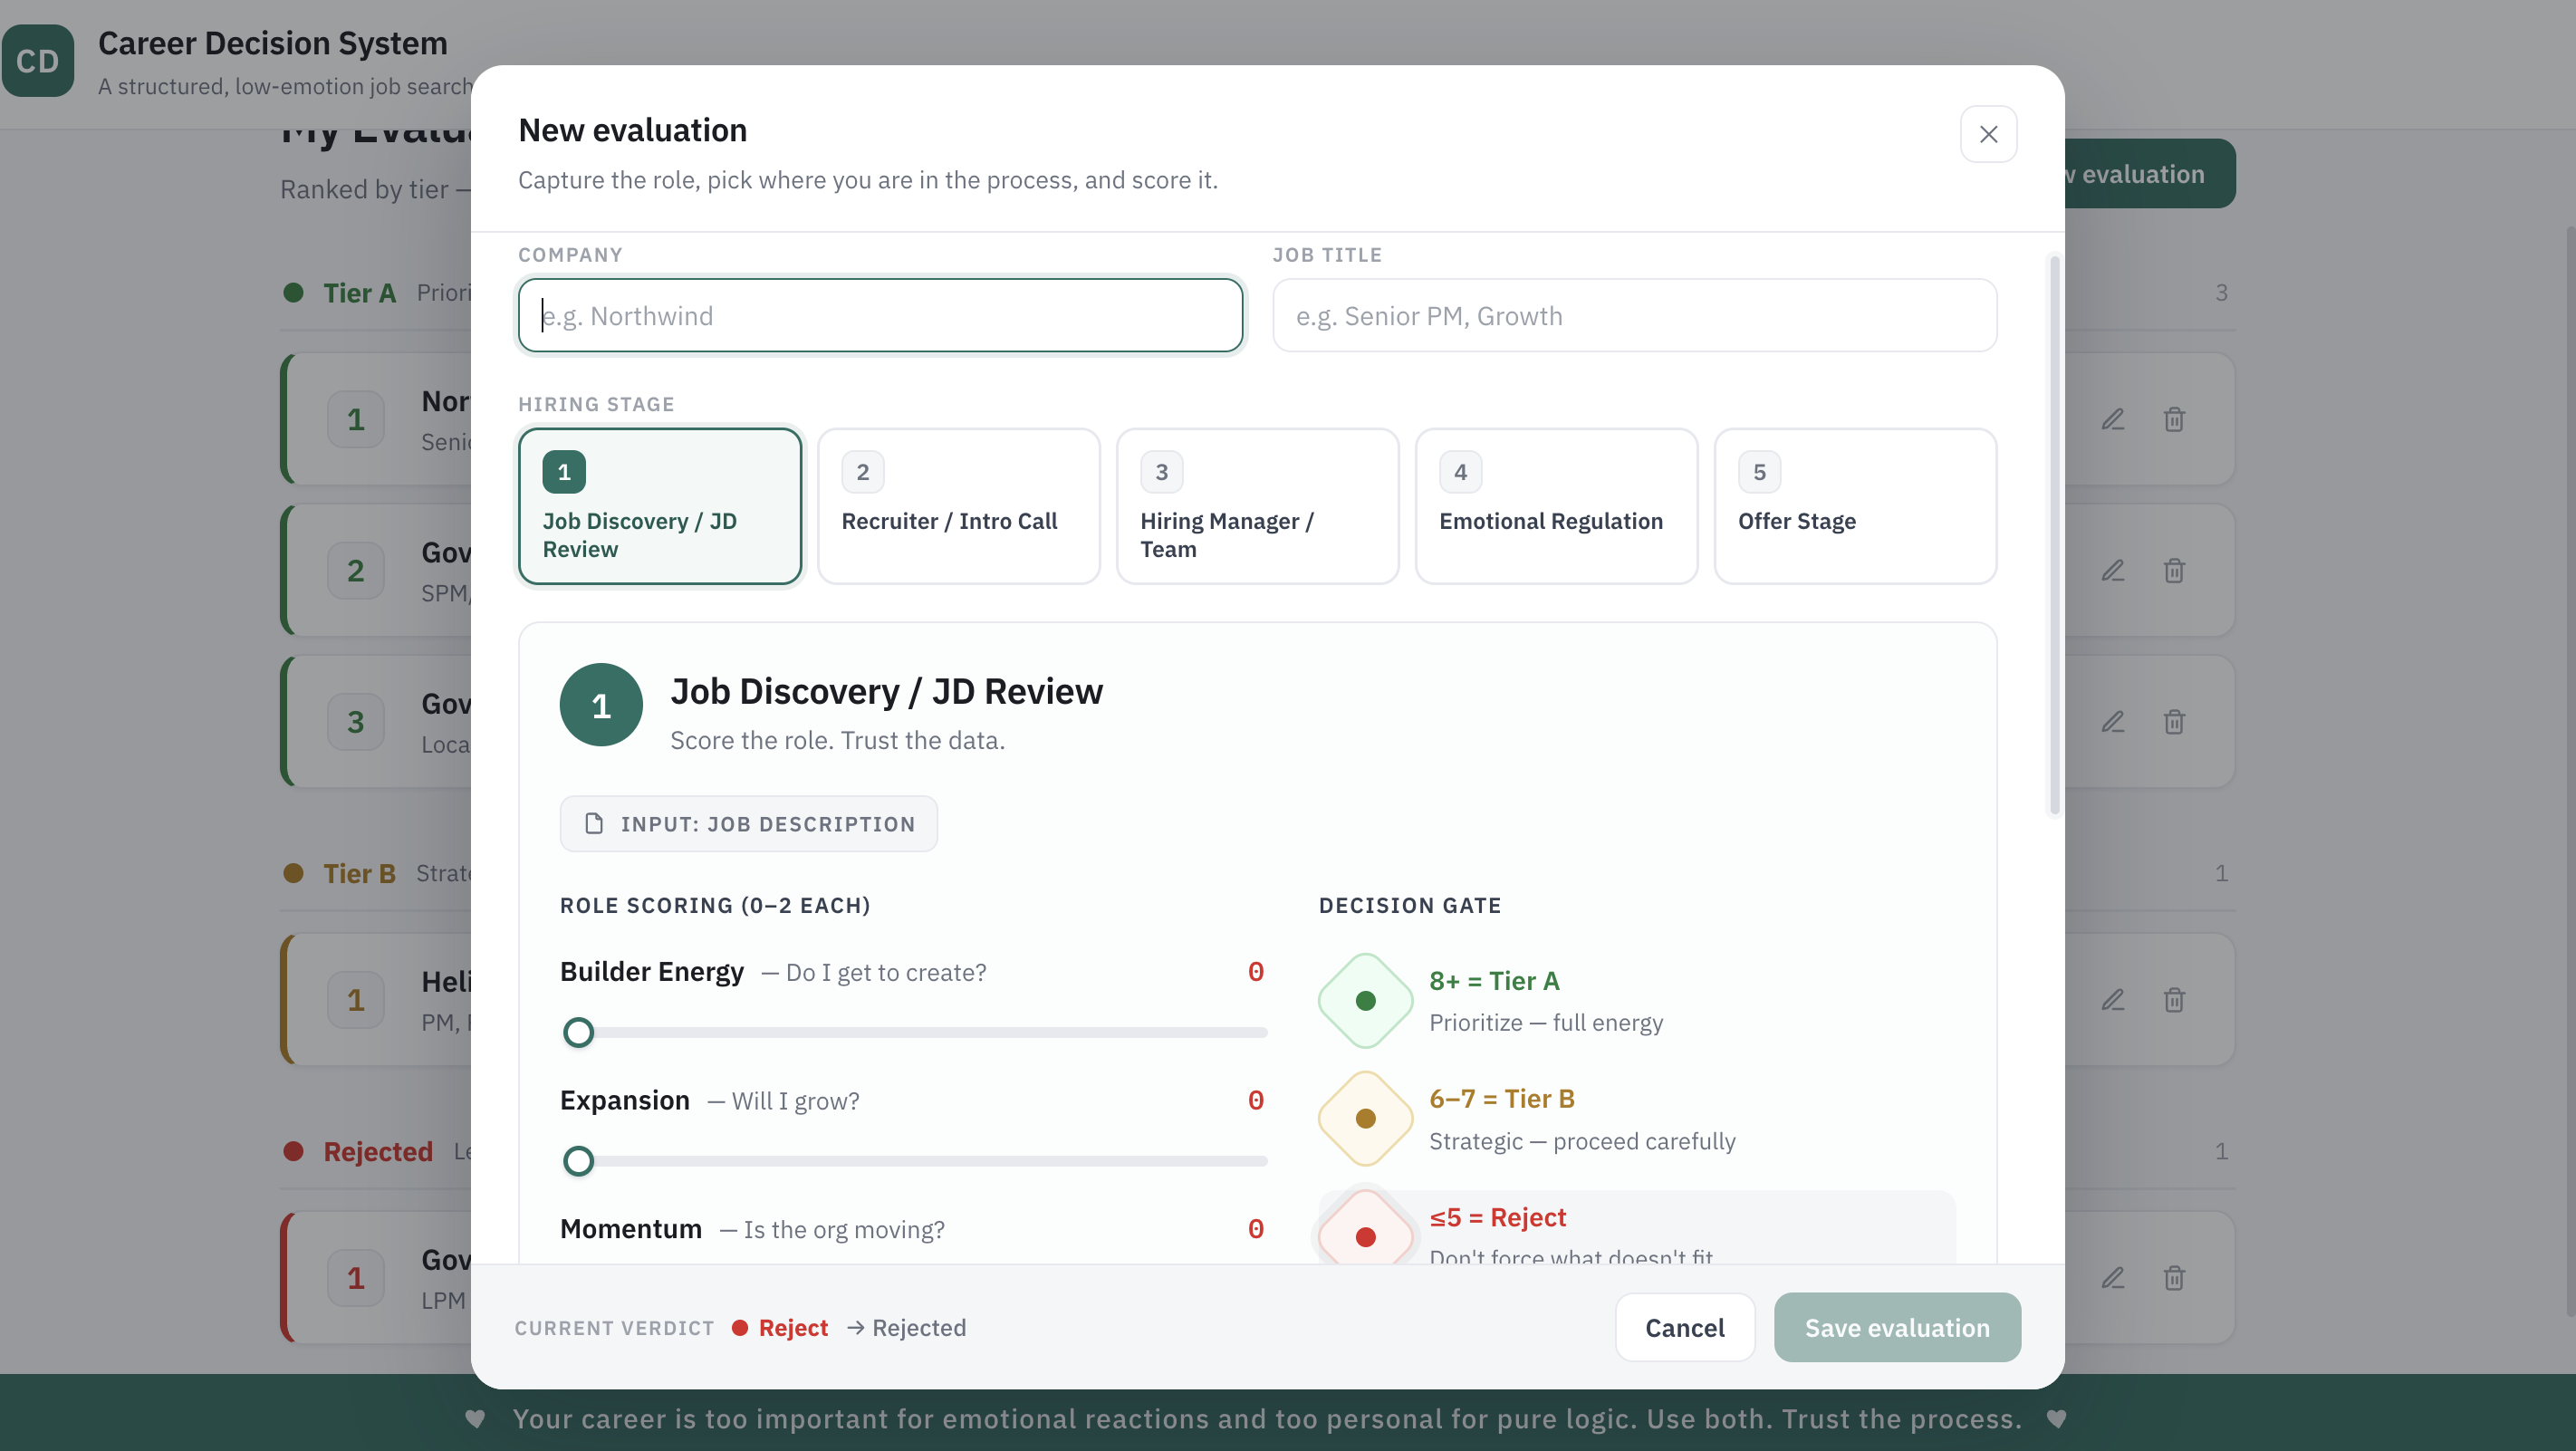
Task: Click the rank 3 badge in Tier A
Action: click(x=355, y=722)
